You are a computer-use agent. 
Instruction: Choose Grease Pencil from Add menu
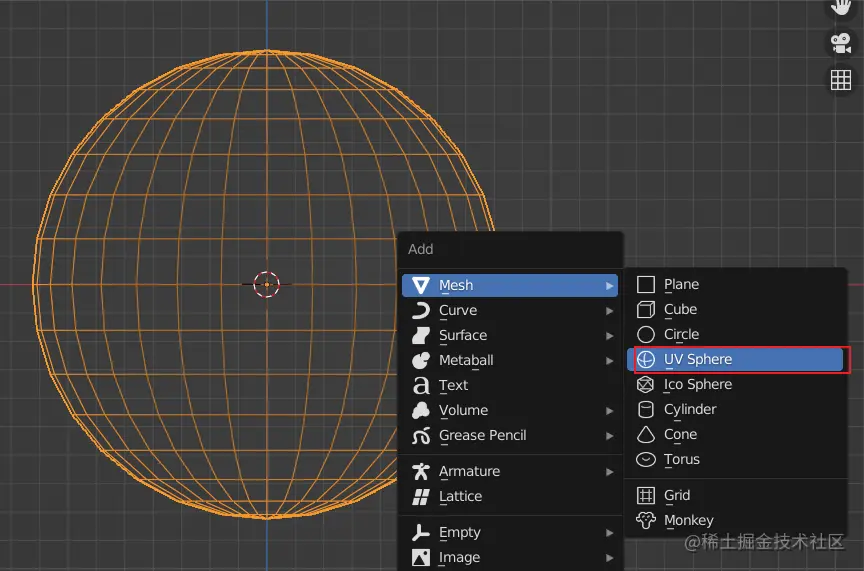(510, 435)
